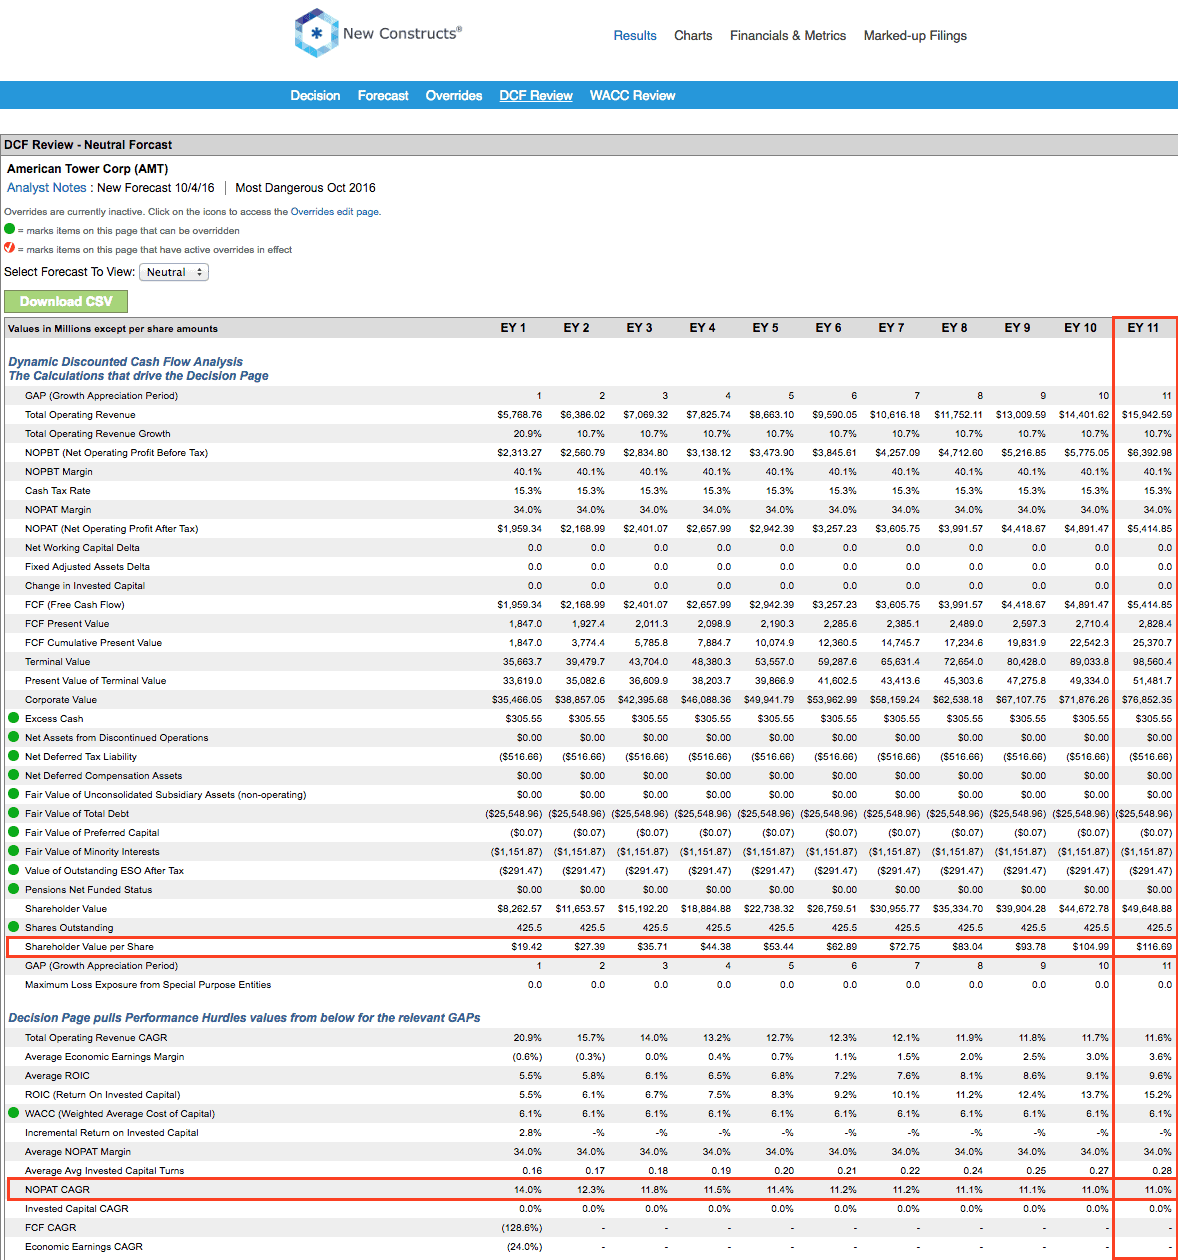Open the WACC Review tab
This screenshot has height=1260, width=1178.
point(632,96)
